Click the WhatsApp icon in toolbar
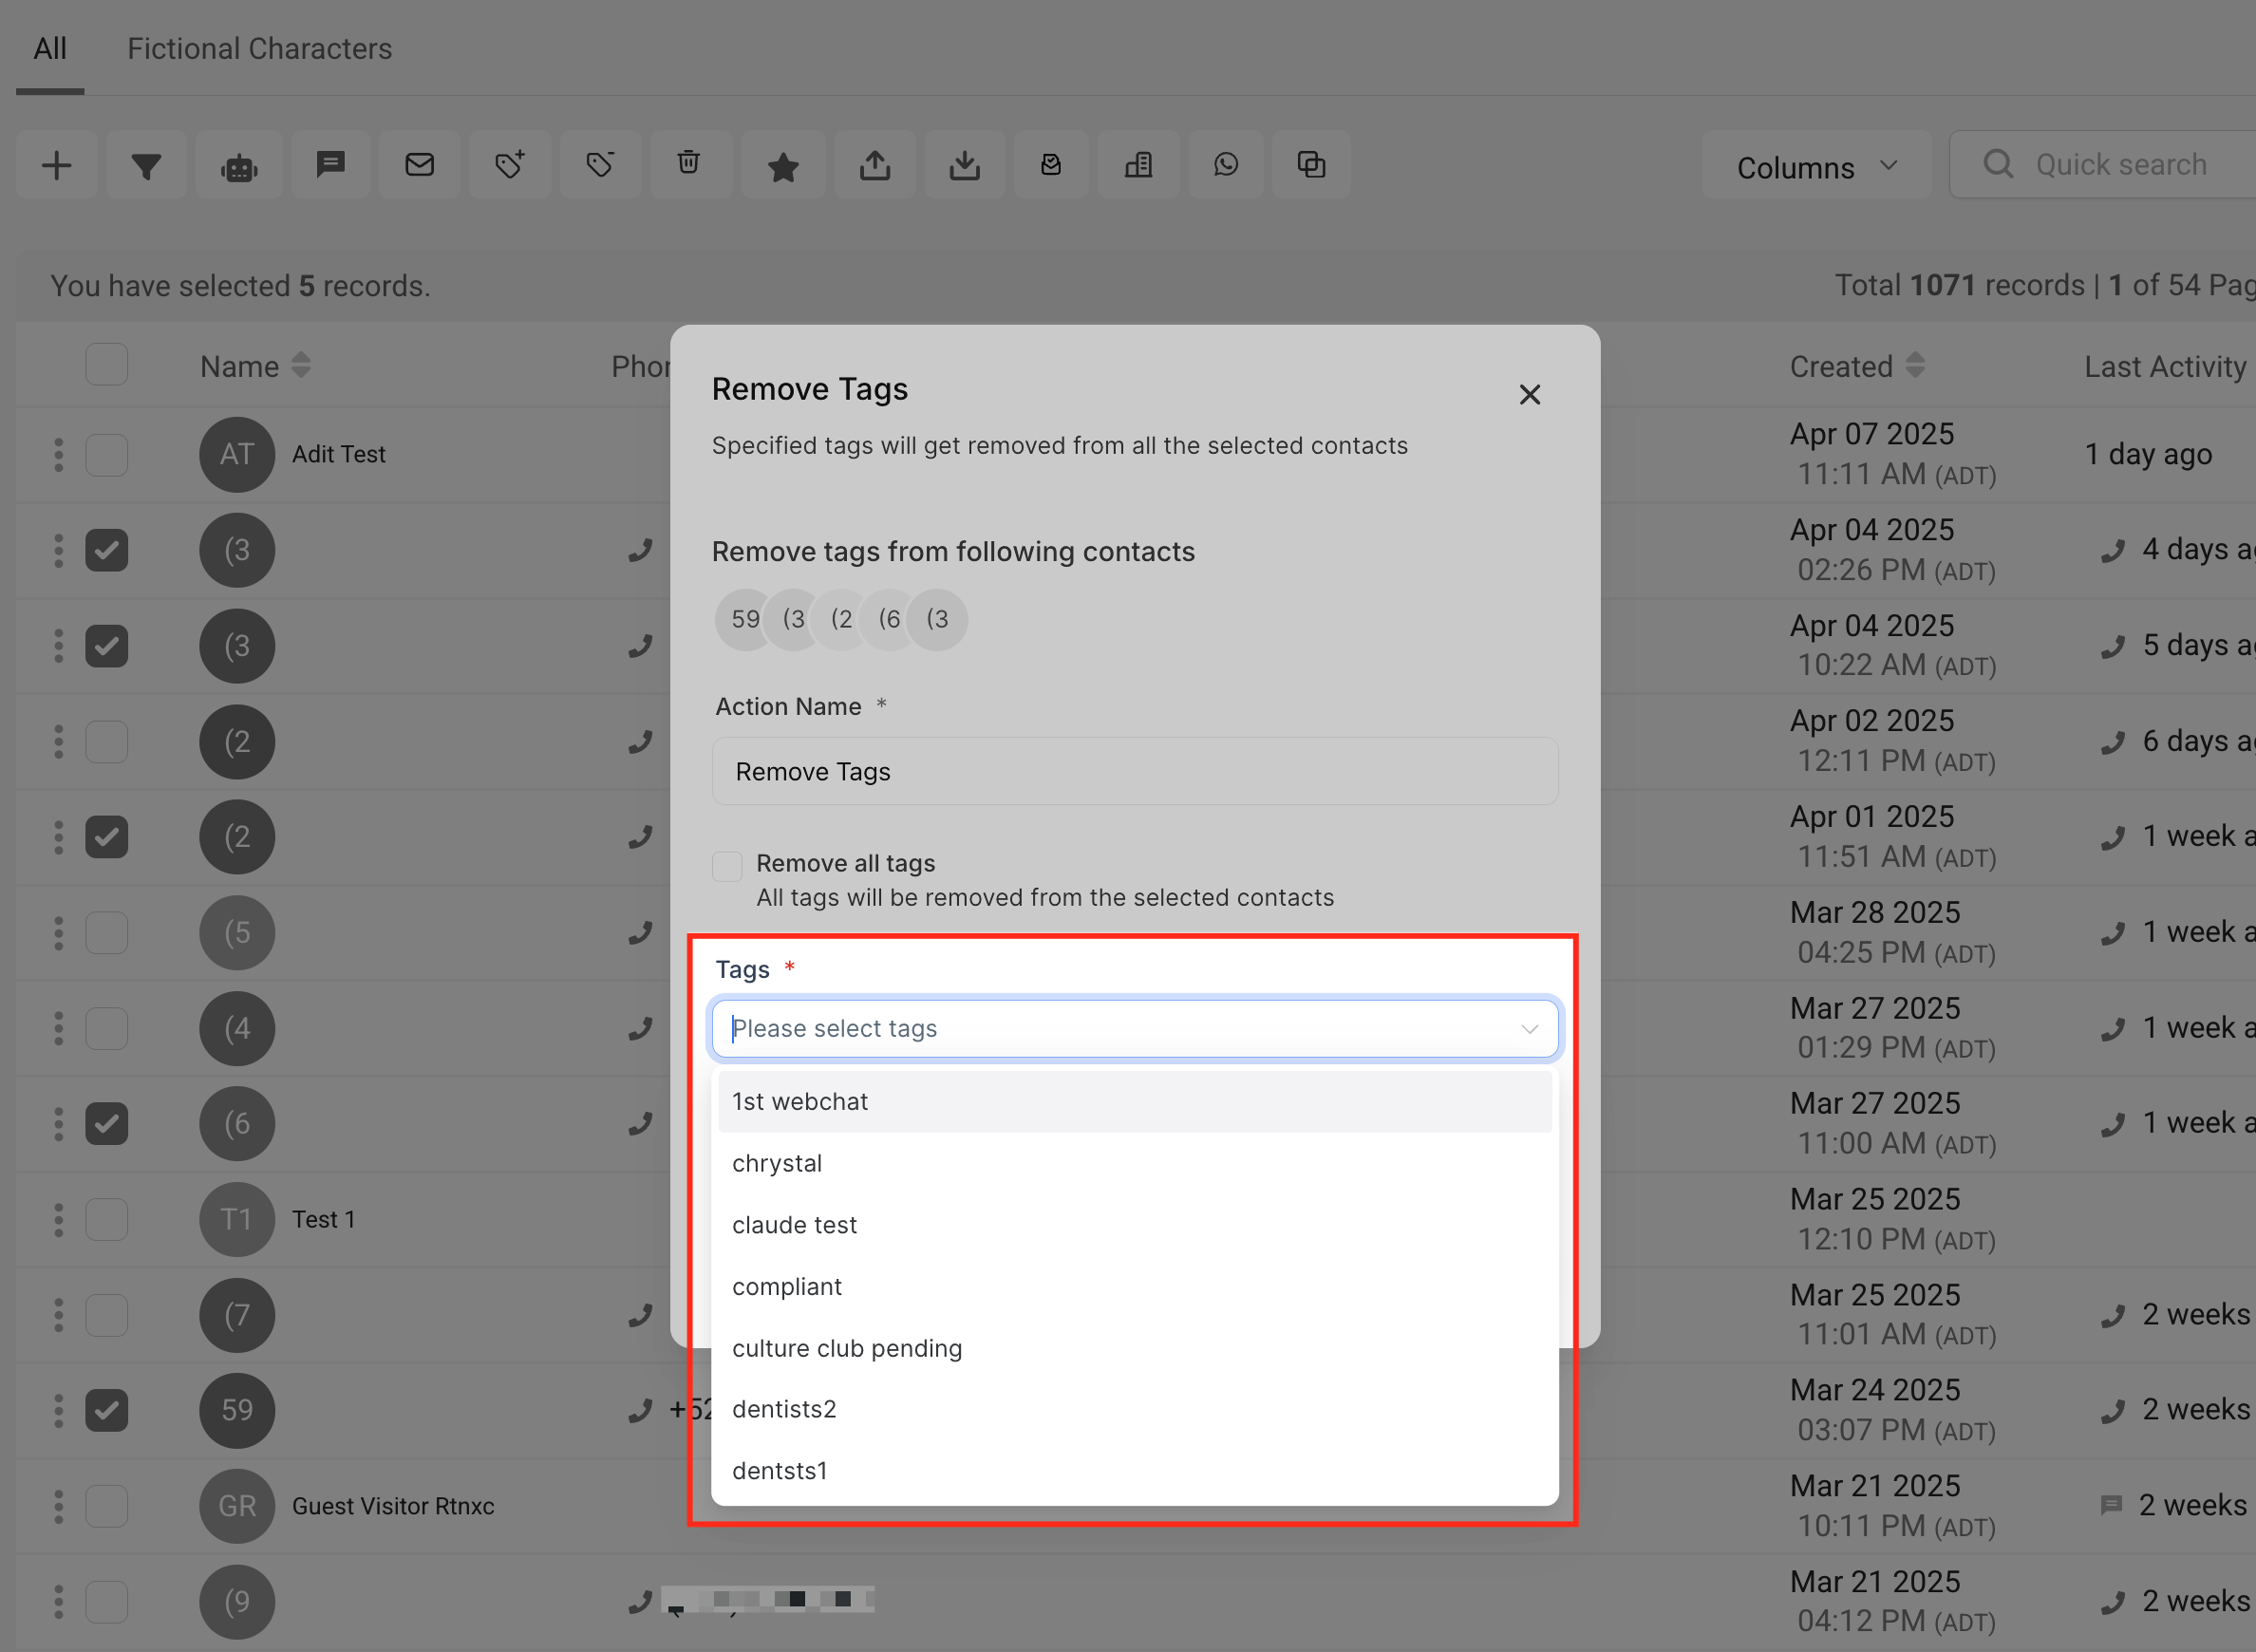Viewport: 2256px width, 1652px height. click(x=1225, y=165)
